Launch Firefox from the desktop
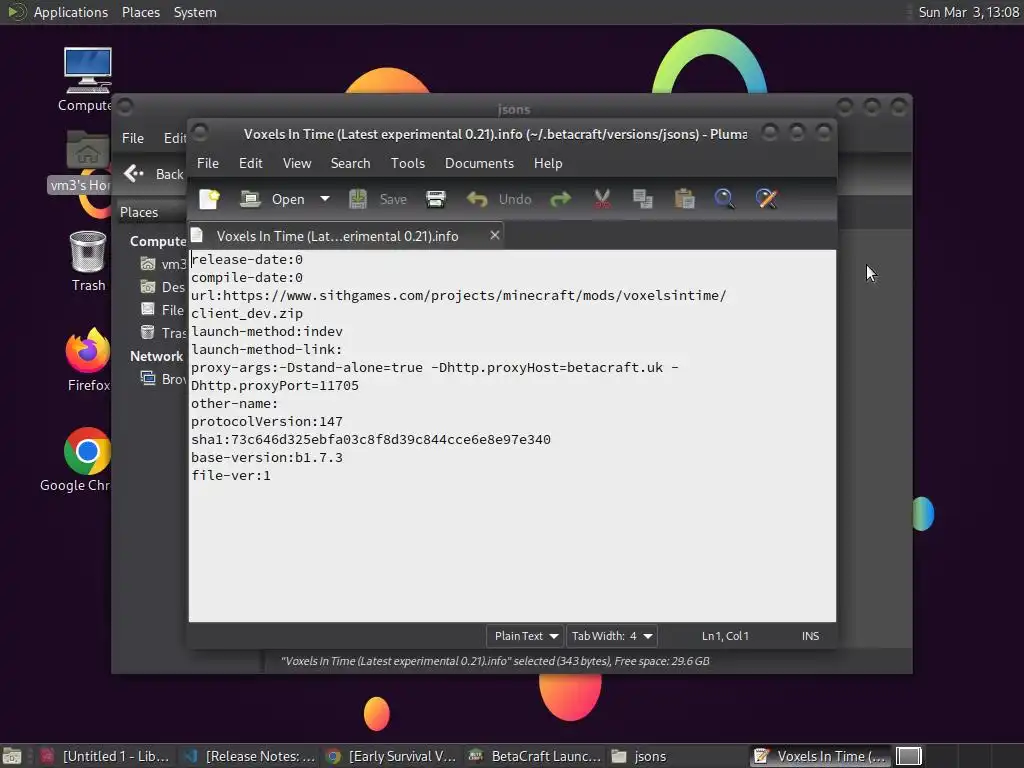 coord(88,360)
